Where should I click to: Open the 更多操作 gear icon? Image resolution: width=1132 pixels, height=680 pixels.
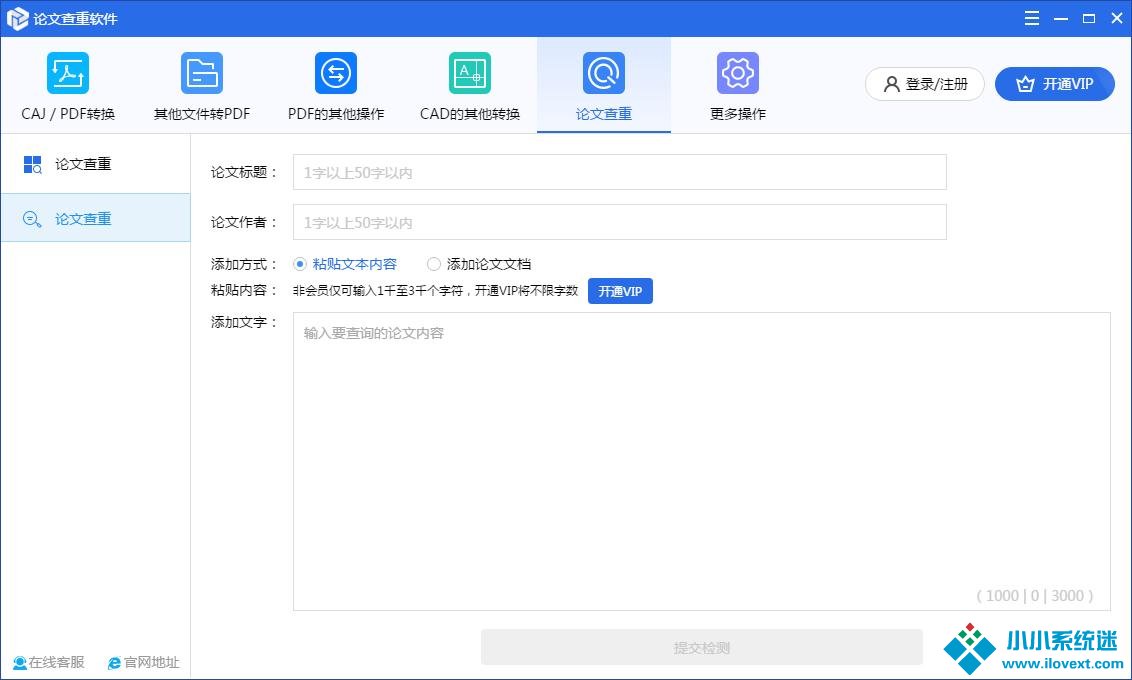click(738, 74)
